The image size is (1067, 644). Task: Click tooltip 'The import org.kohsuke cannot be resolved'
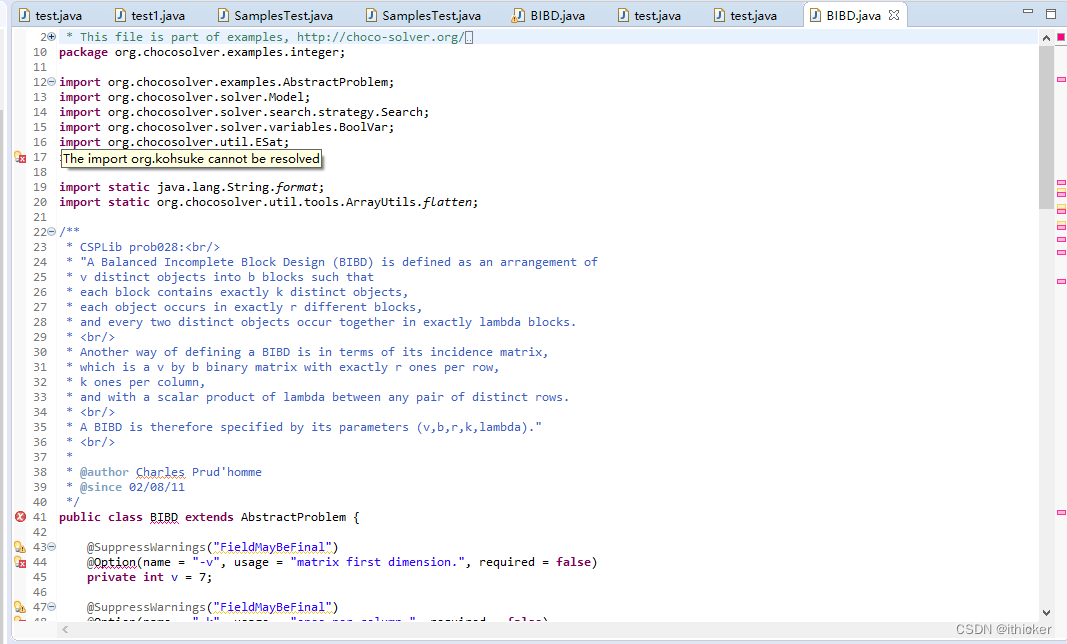[191, 159]
